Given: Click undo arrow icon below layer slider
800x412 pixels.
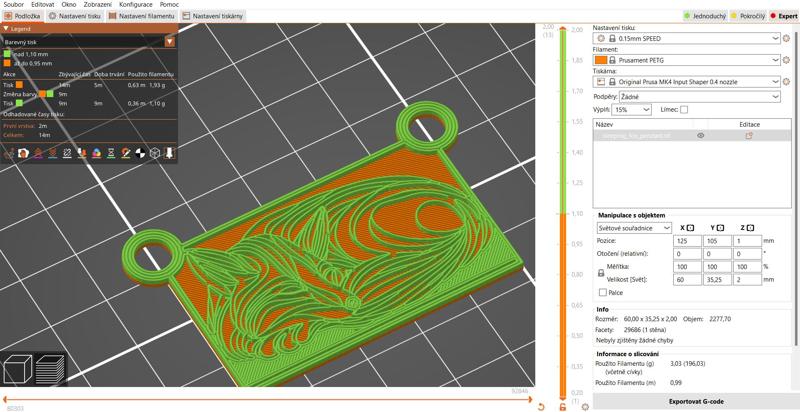Looking at the screenshot, I should [x=541, y=407].
